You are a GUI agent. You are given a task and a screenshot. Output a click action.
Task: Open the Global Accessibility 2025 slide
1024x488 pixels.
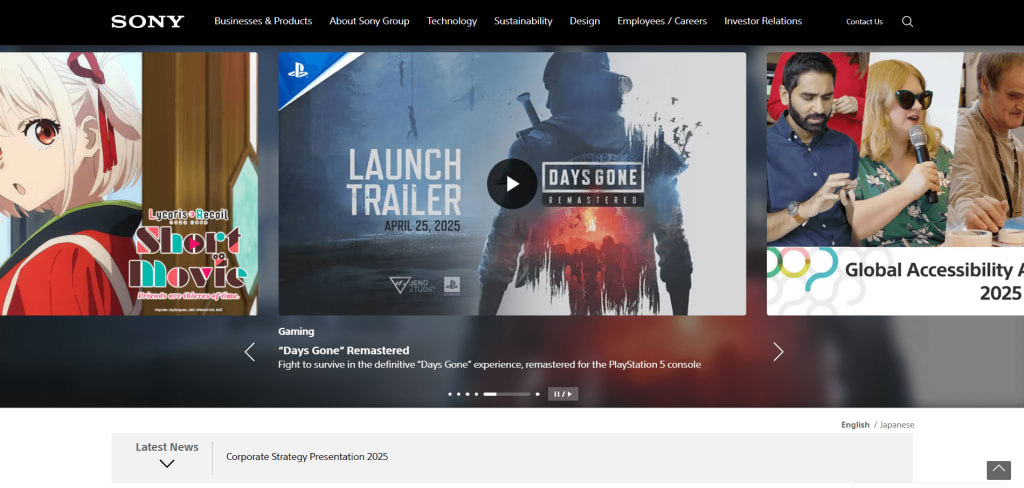pyautogui.click(x=895, y=184)
